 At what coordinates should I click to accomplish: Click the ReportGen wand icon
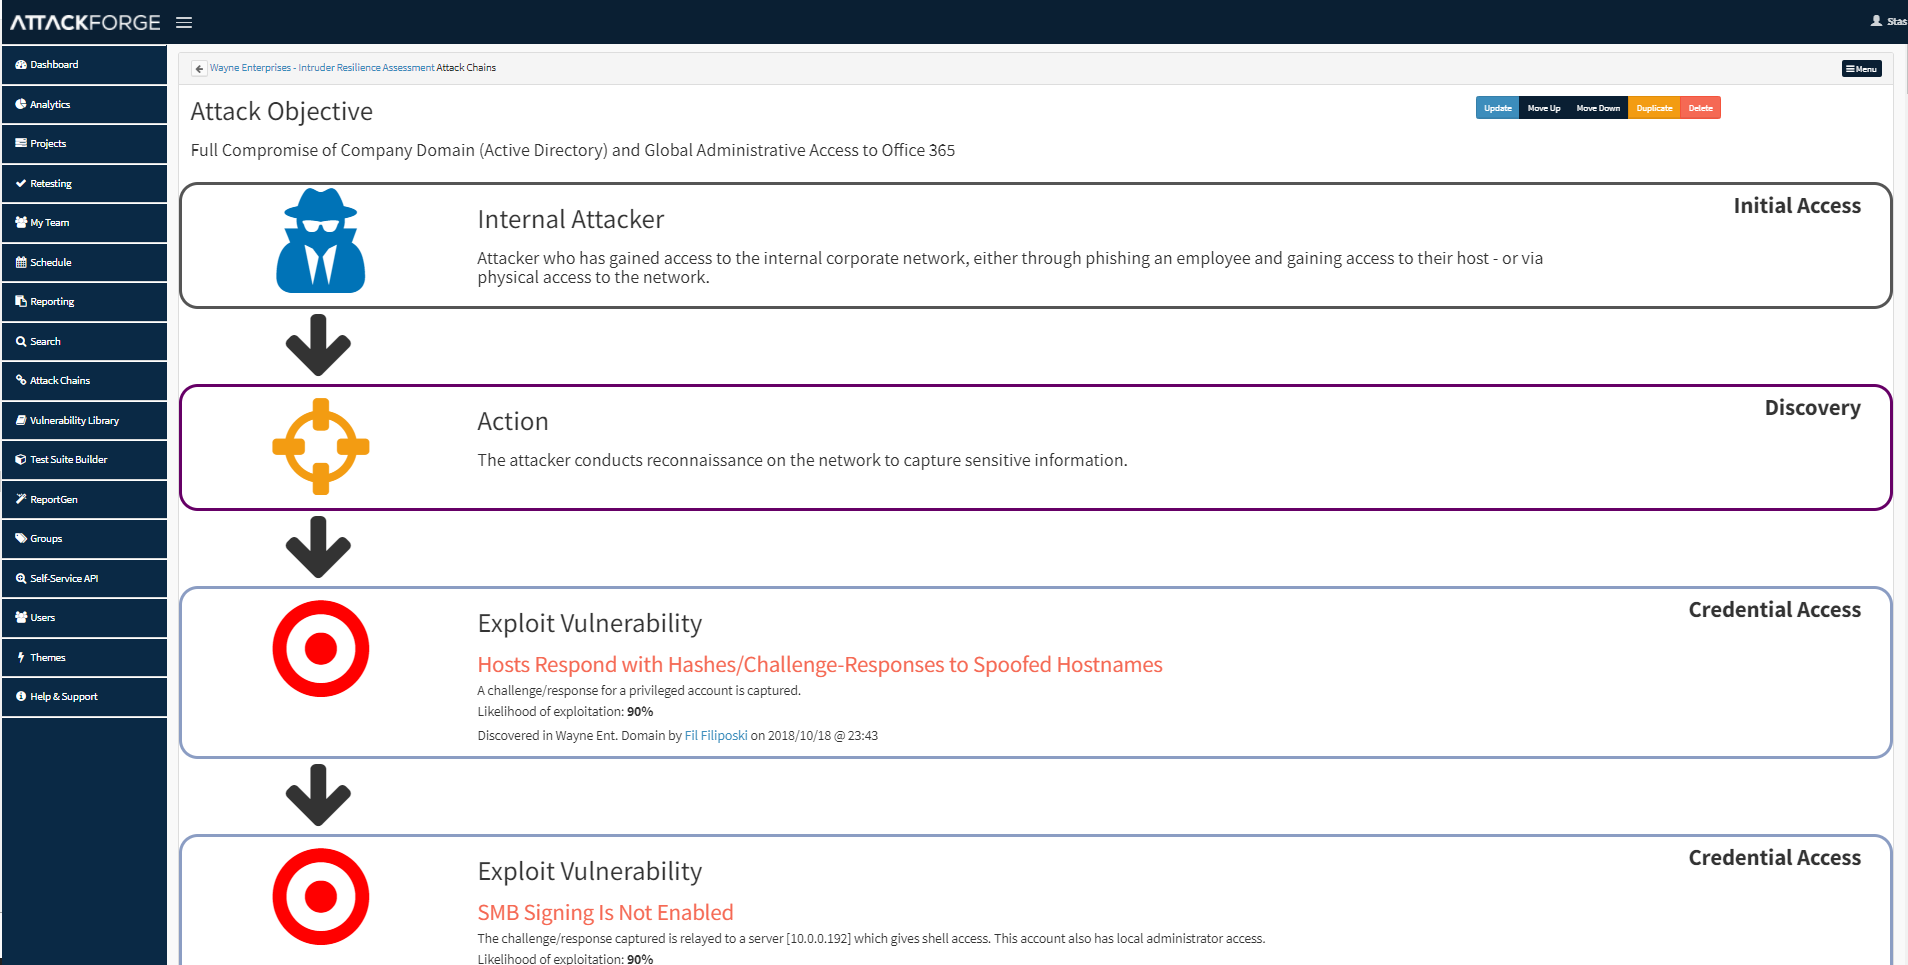tap(21, 499)
